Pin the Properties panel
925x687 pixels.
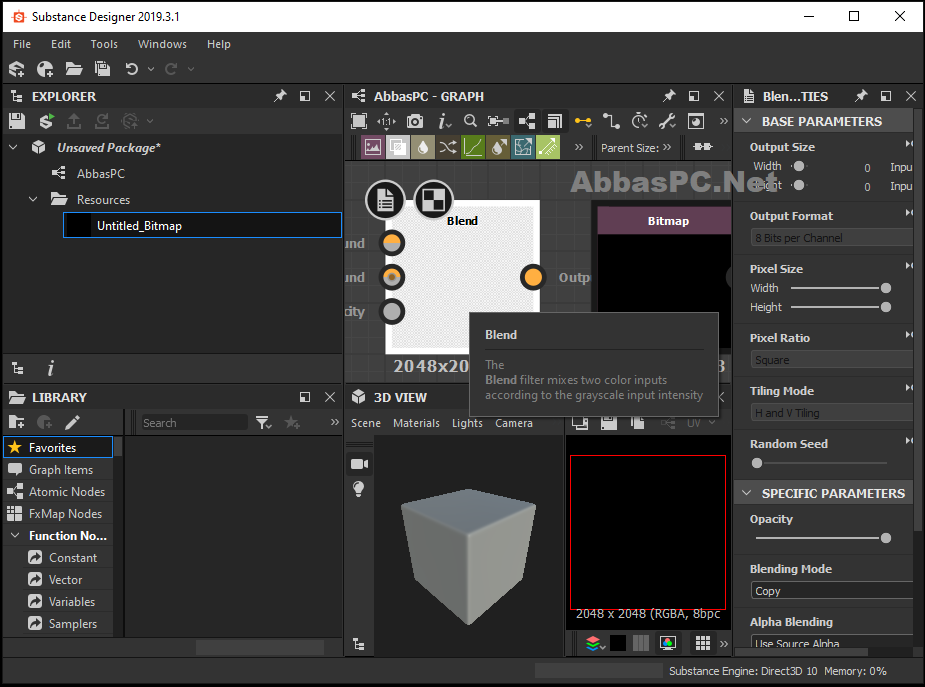[861, 96]
